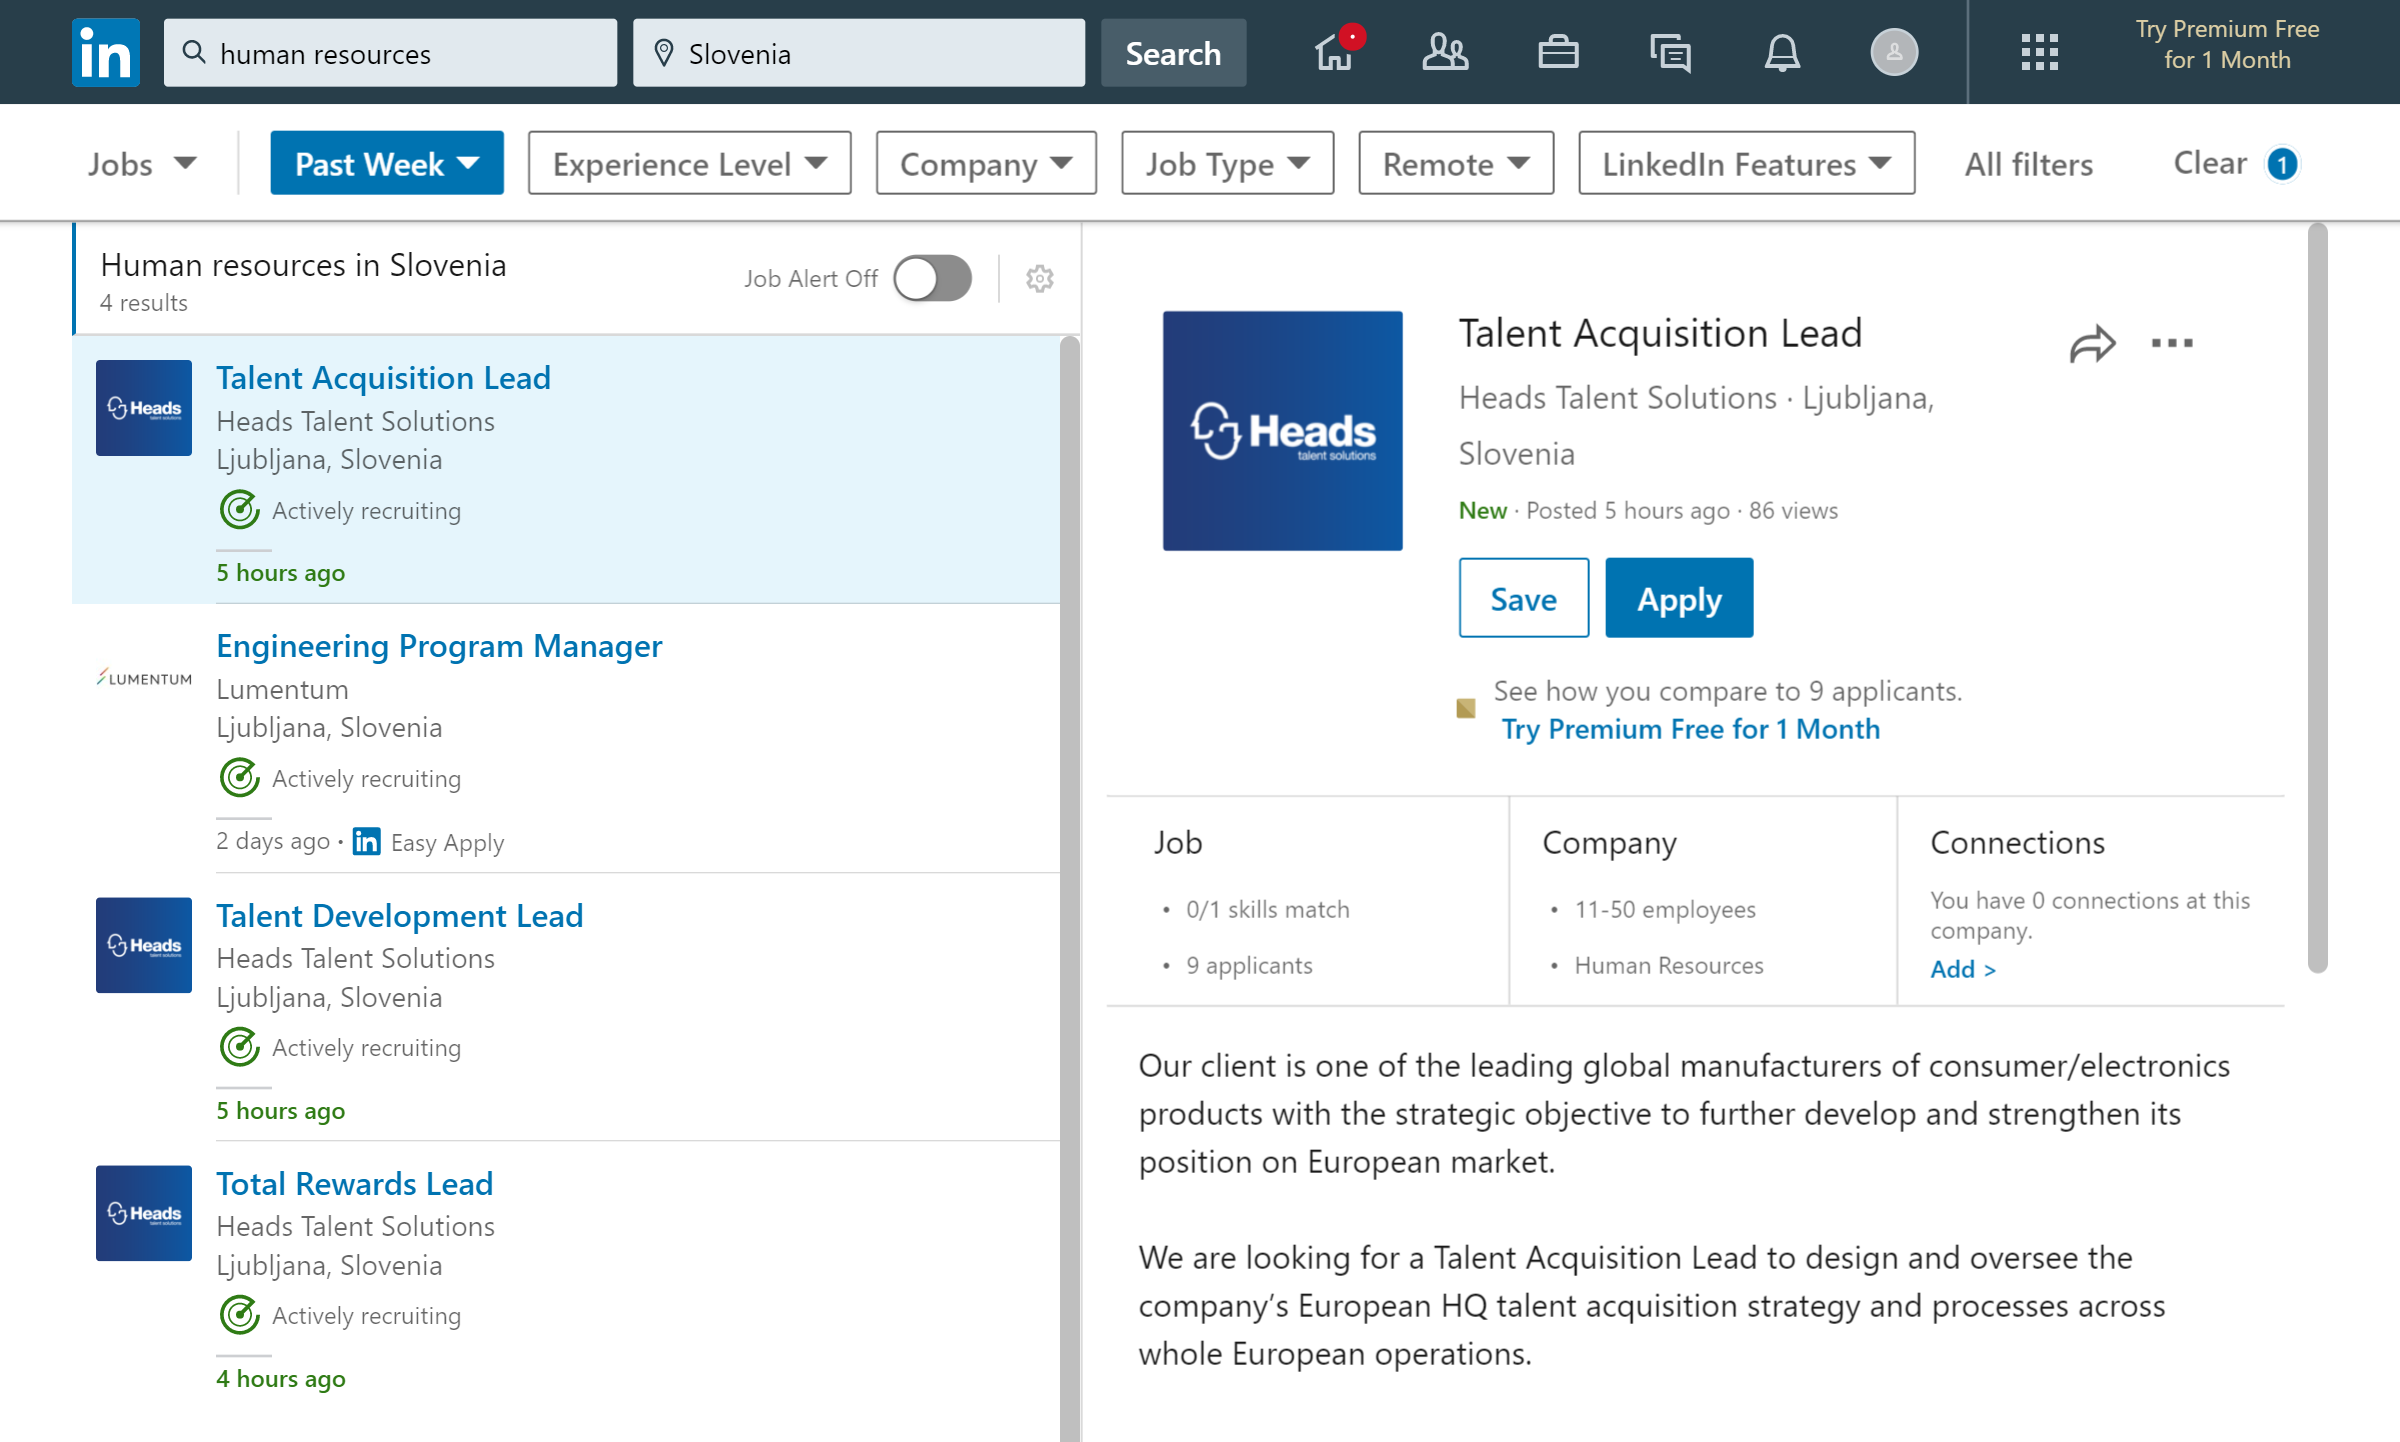Image resolution: width=2400 pixels, height=1442 pixels.
Task: Click the Notifications bell icon
Action: pyautogui.click(x=1783, y=51)
